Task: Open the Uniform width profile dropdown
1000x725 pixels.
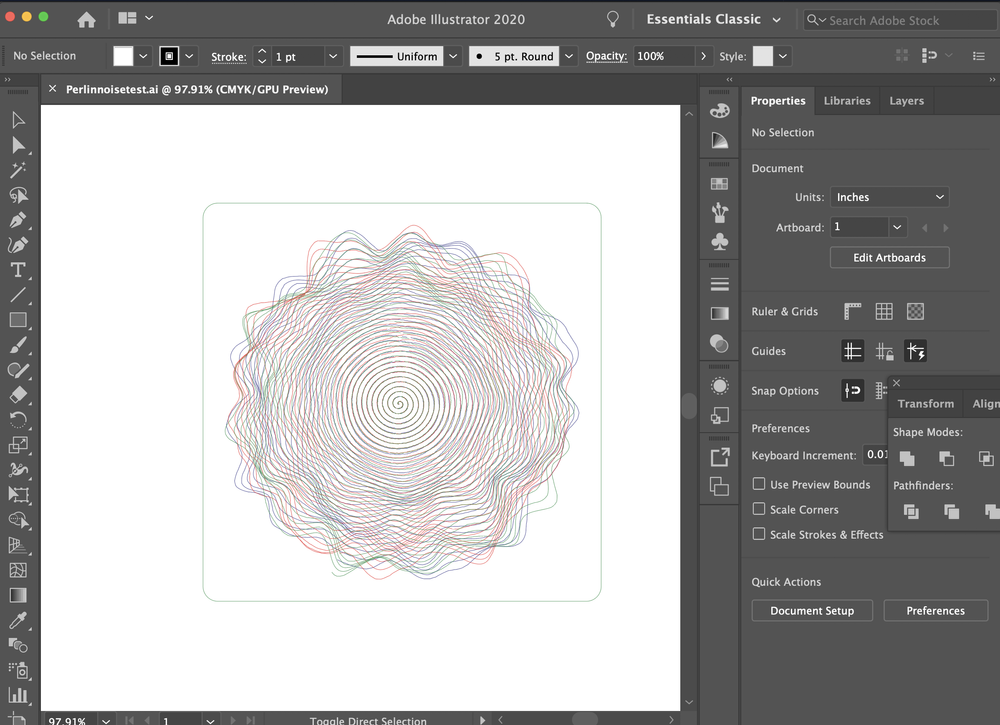Action: pyautogui.click(x=453, y=56)
